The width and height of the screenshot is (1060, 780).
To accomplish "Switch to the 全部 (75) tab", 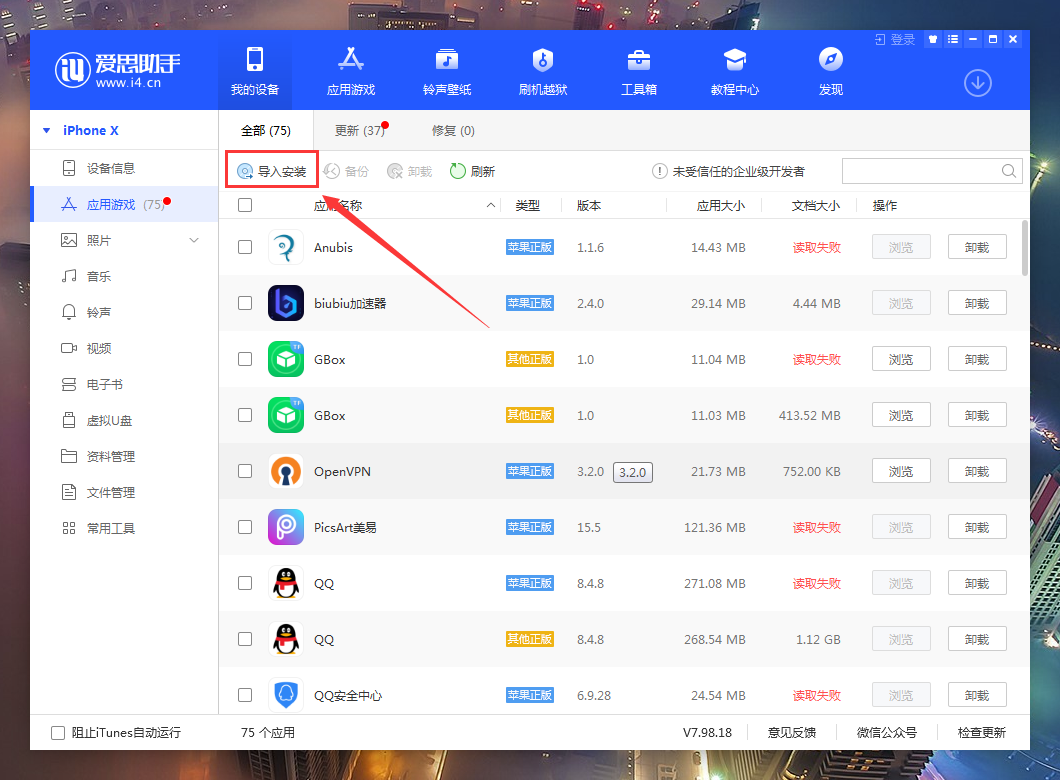I will 266,130.
